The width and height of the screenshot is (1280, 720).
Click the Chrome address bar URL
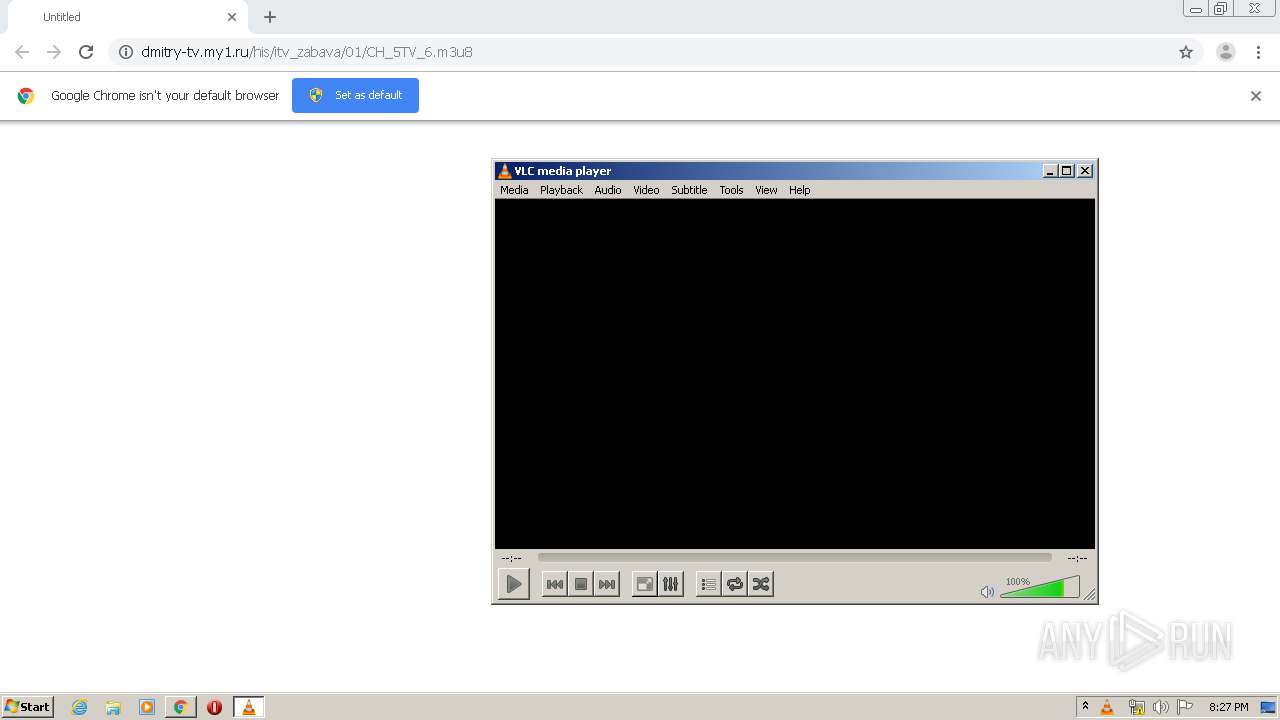tap(306, 52)
